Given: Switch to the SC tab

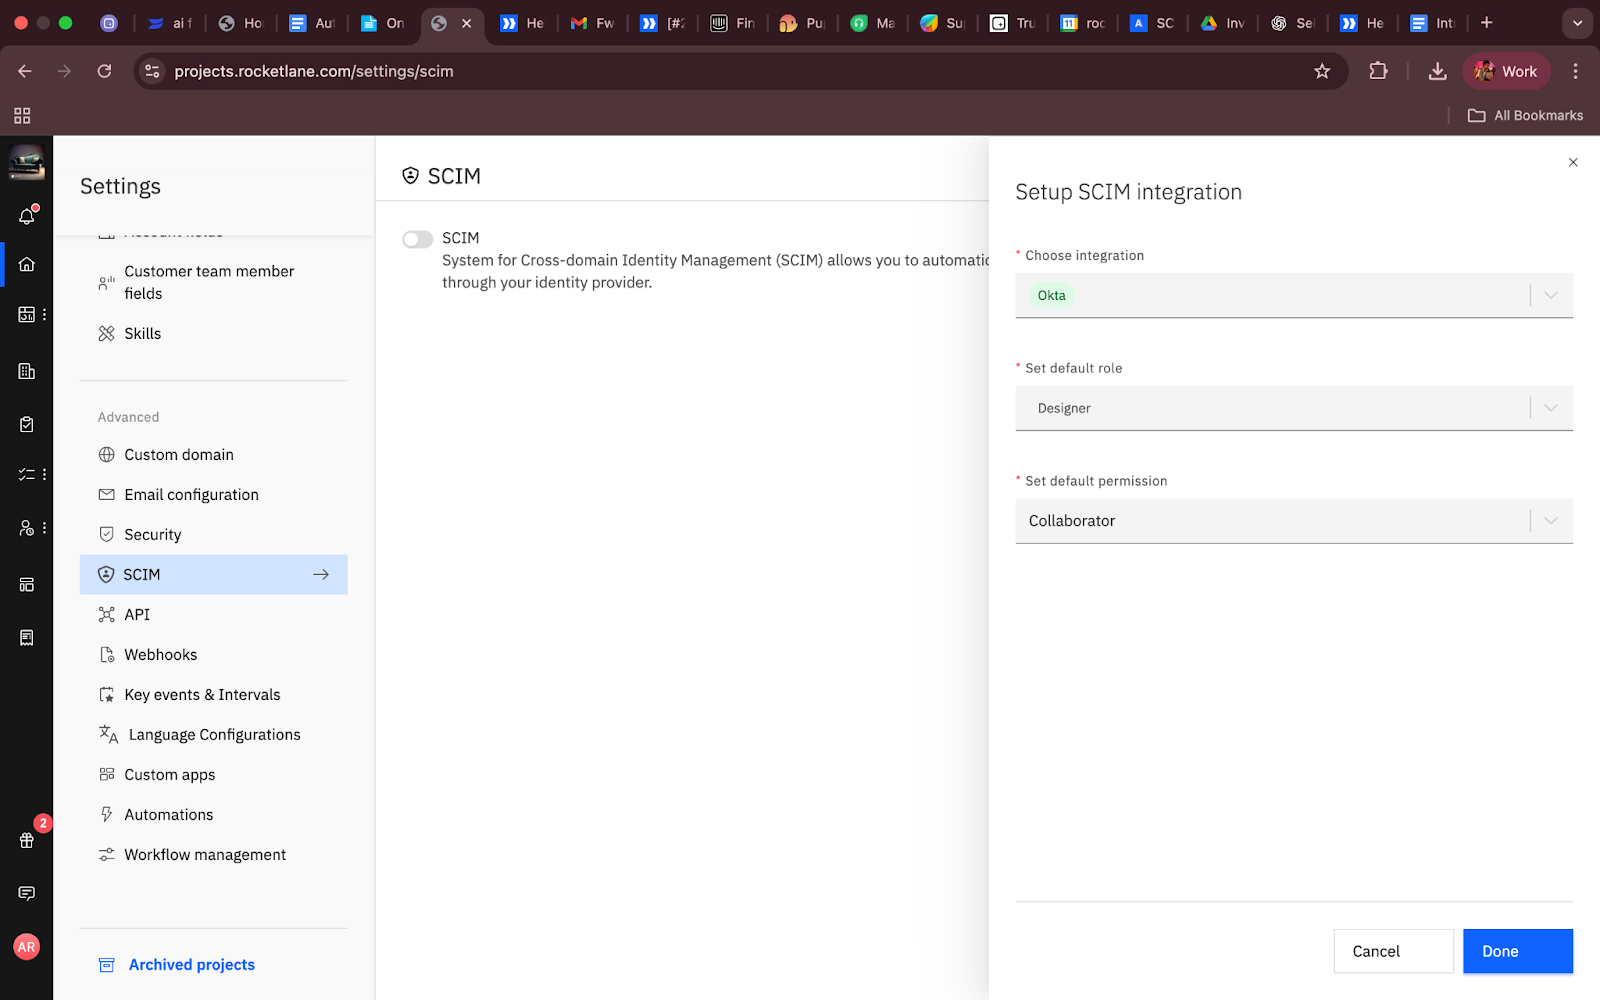Looking at the screenshot, I should pyautogui.click(x=1152, y=23).
